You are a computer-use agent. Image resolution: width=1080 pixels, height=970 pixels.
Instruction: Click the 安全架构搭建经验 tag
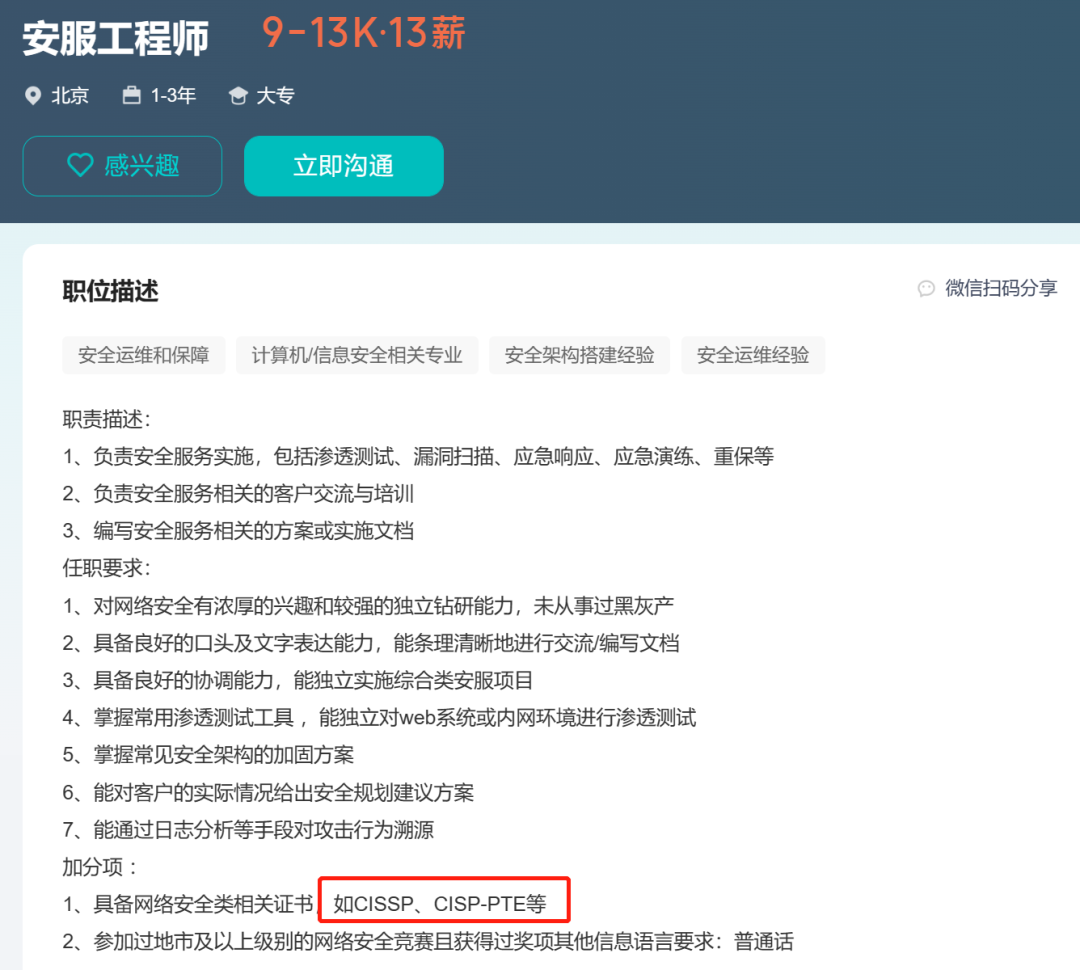[x=580, y=355]
